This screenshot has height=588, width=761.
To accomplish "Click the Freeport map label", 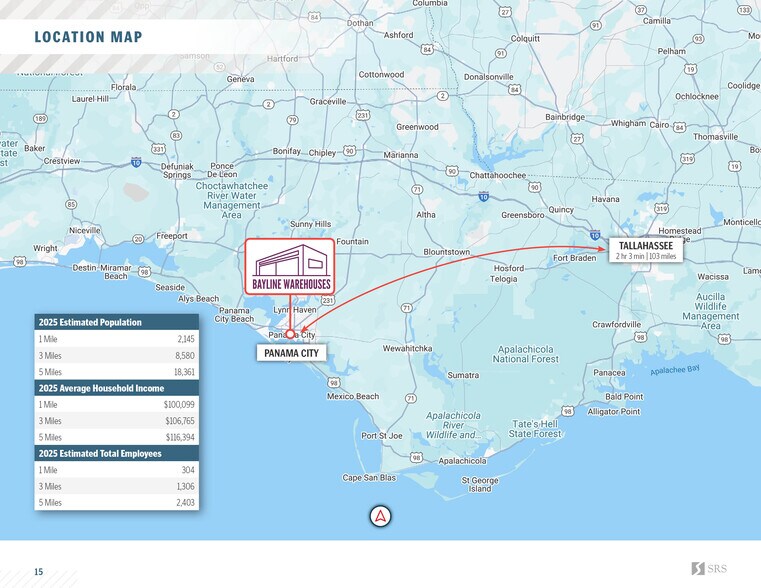I will (x=172, y=236).
